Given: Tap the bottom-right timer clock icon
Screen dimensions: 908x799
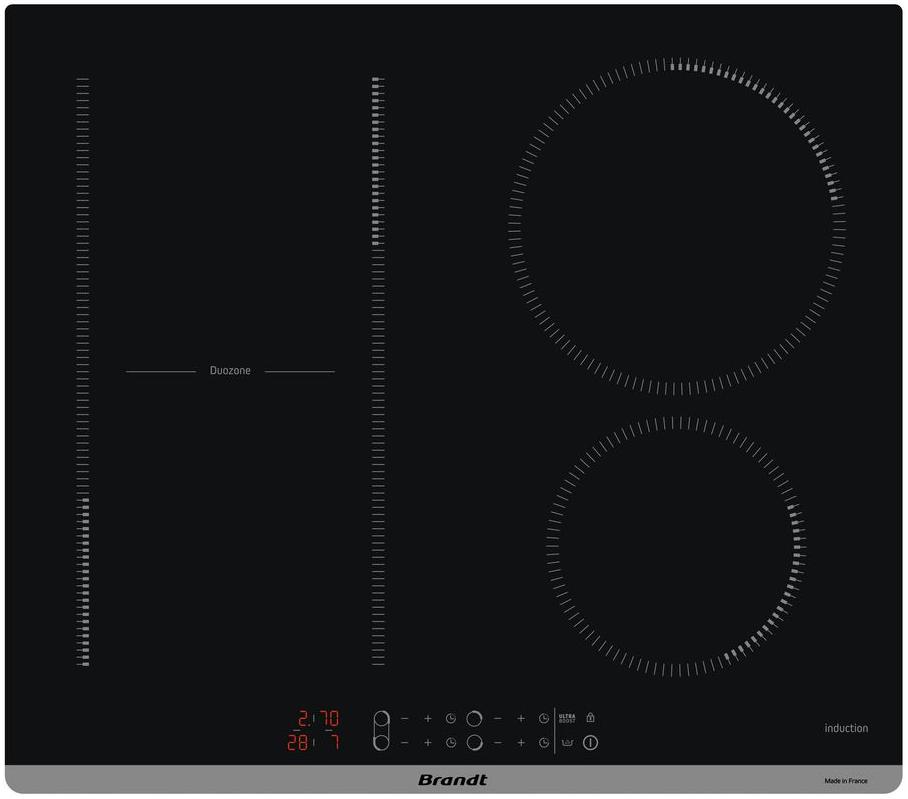Looking at the screenshot, I should (x=544, y=743).
